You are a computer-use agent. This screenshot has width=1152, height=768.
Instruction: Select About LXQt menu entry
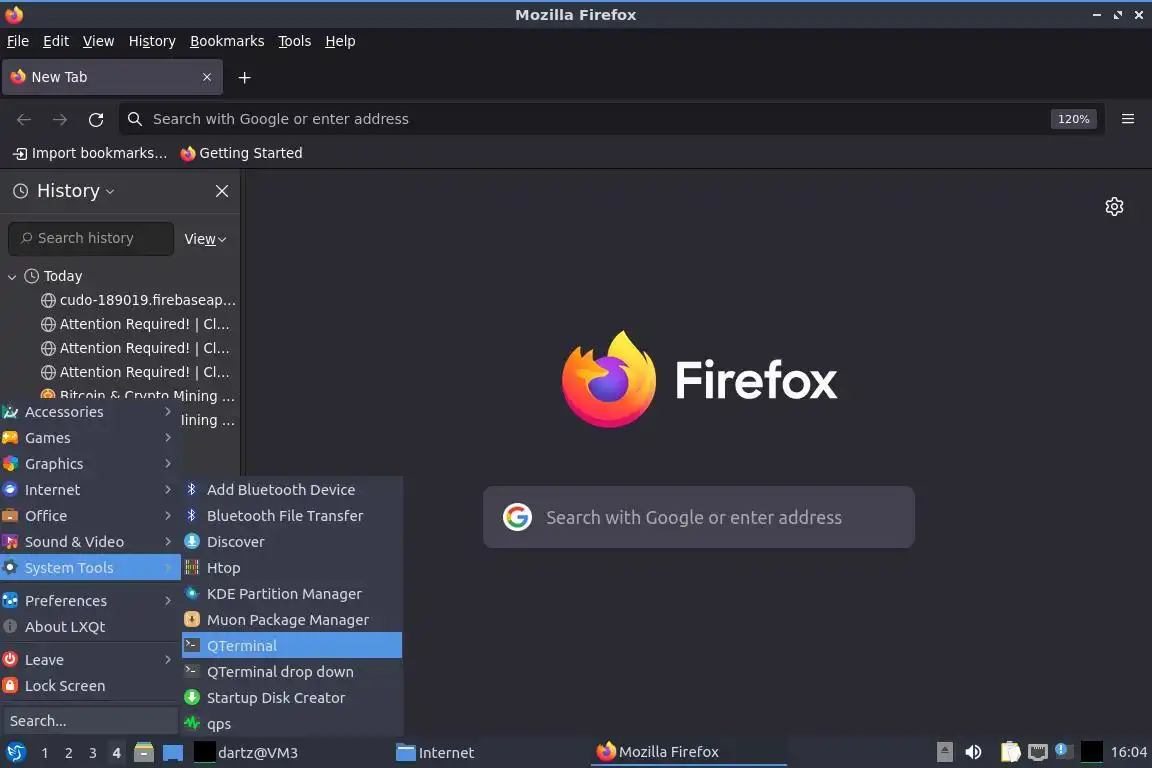90,627
